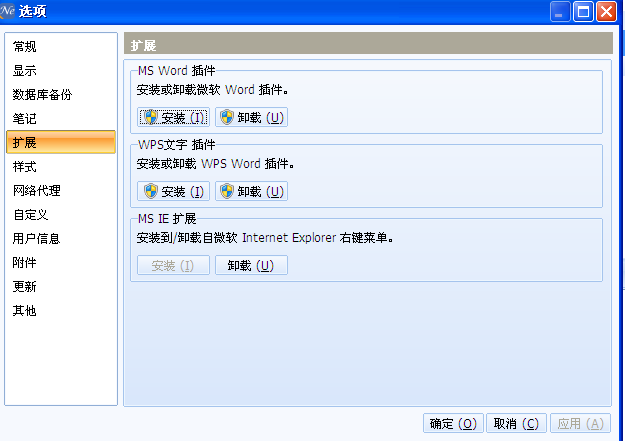Click 卸载 under MS IE 扩展
This screenshot has width=625, height=441.
point(251,265)
